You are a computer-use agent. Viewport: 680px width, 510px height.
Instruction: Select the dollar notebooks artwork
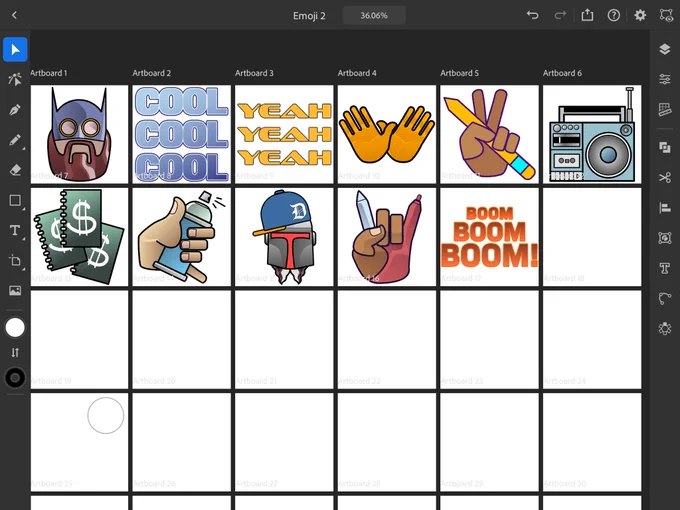79,237
